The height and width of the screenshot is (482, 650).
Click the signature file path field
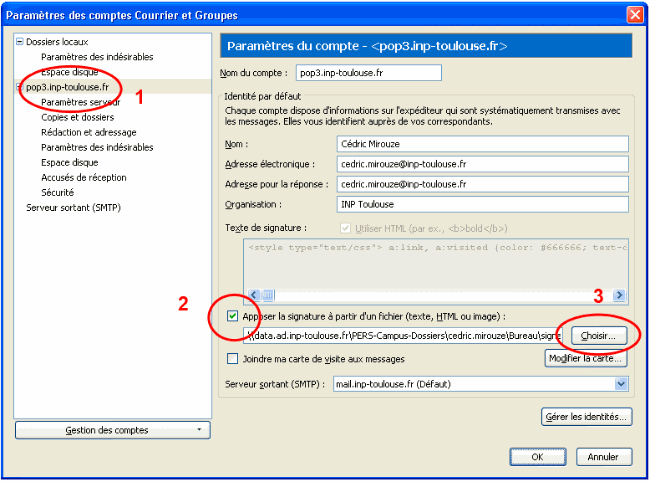coord(403,335)
